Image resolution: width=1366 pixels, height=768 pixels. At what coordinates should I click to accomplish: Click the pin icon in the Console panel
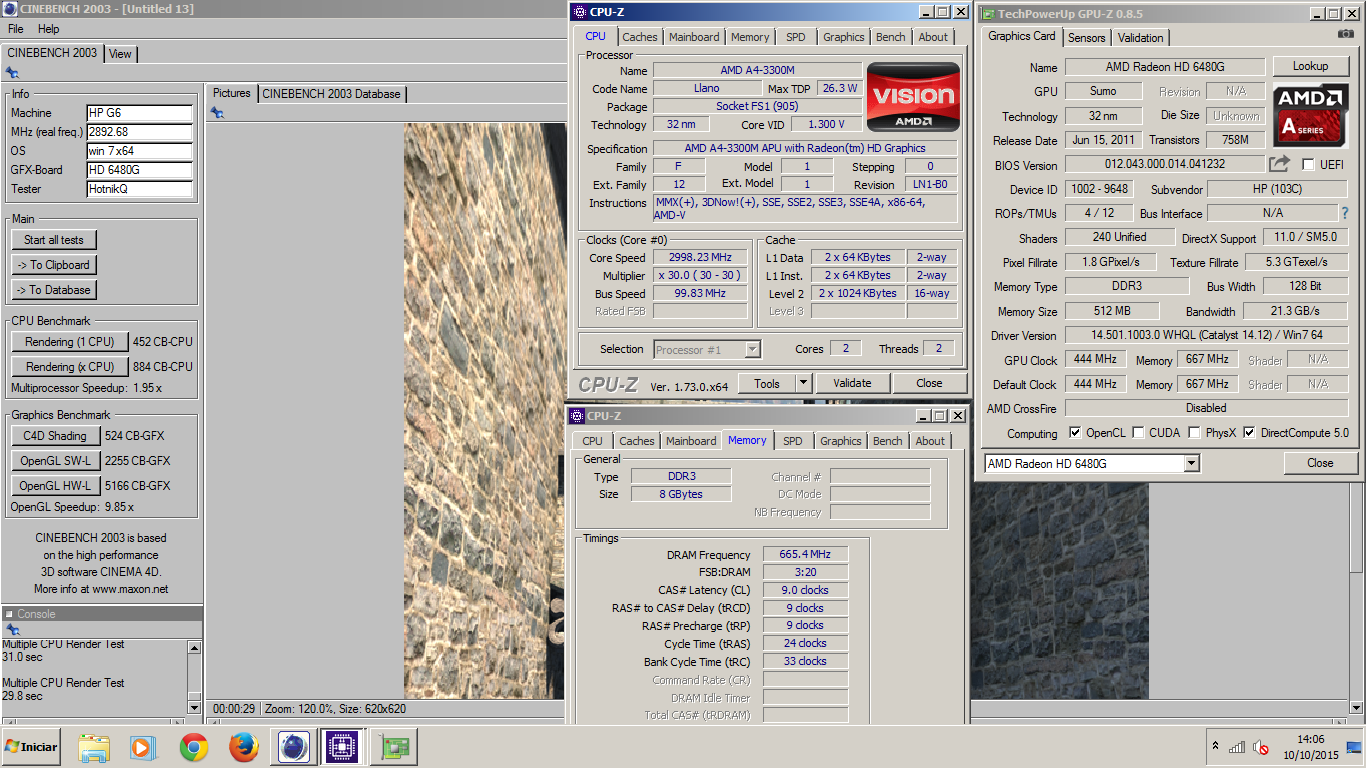tap(12, 630)
